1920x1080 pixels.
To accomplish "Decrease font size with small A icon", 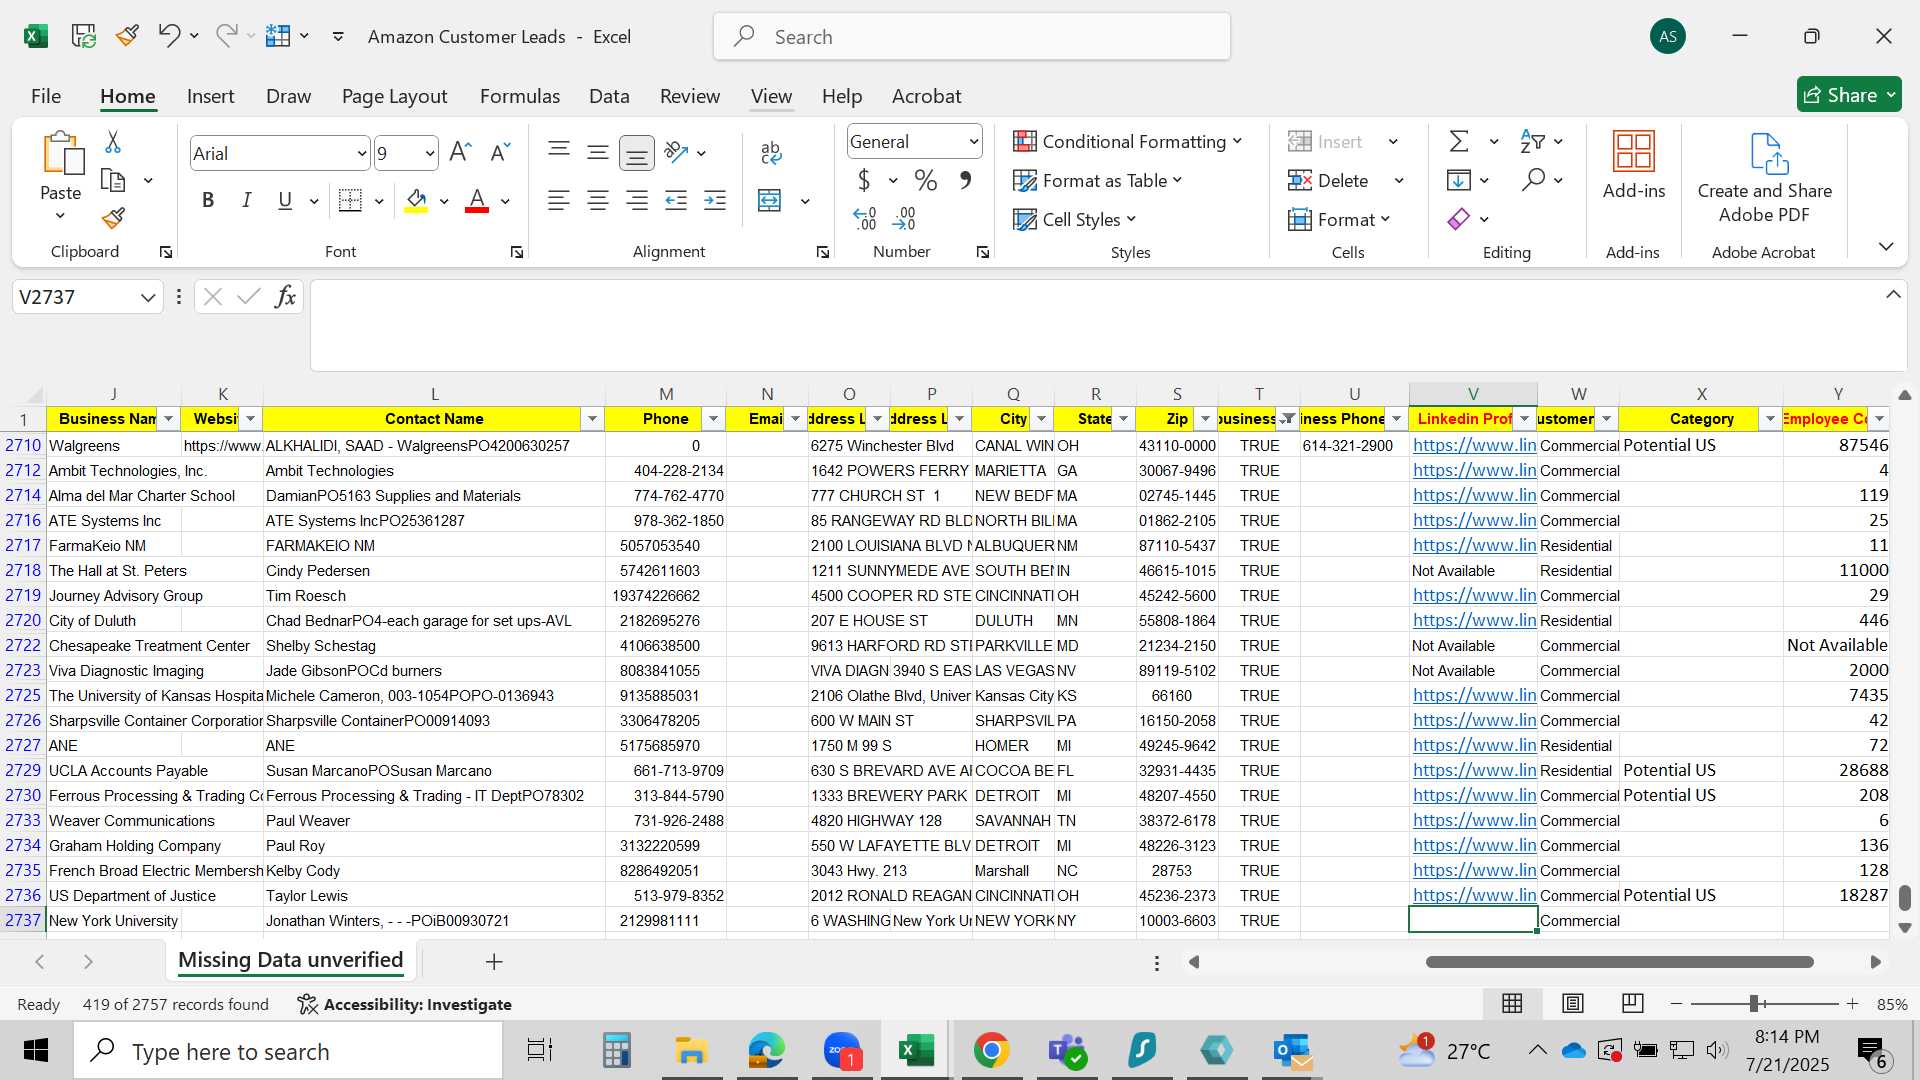I will (x=500, y=152).
